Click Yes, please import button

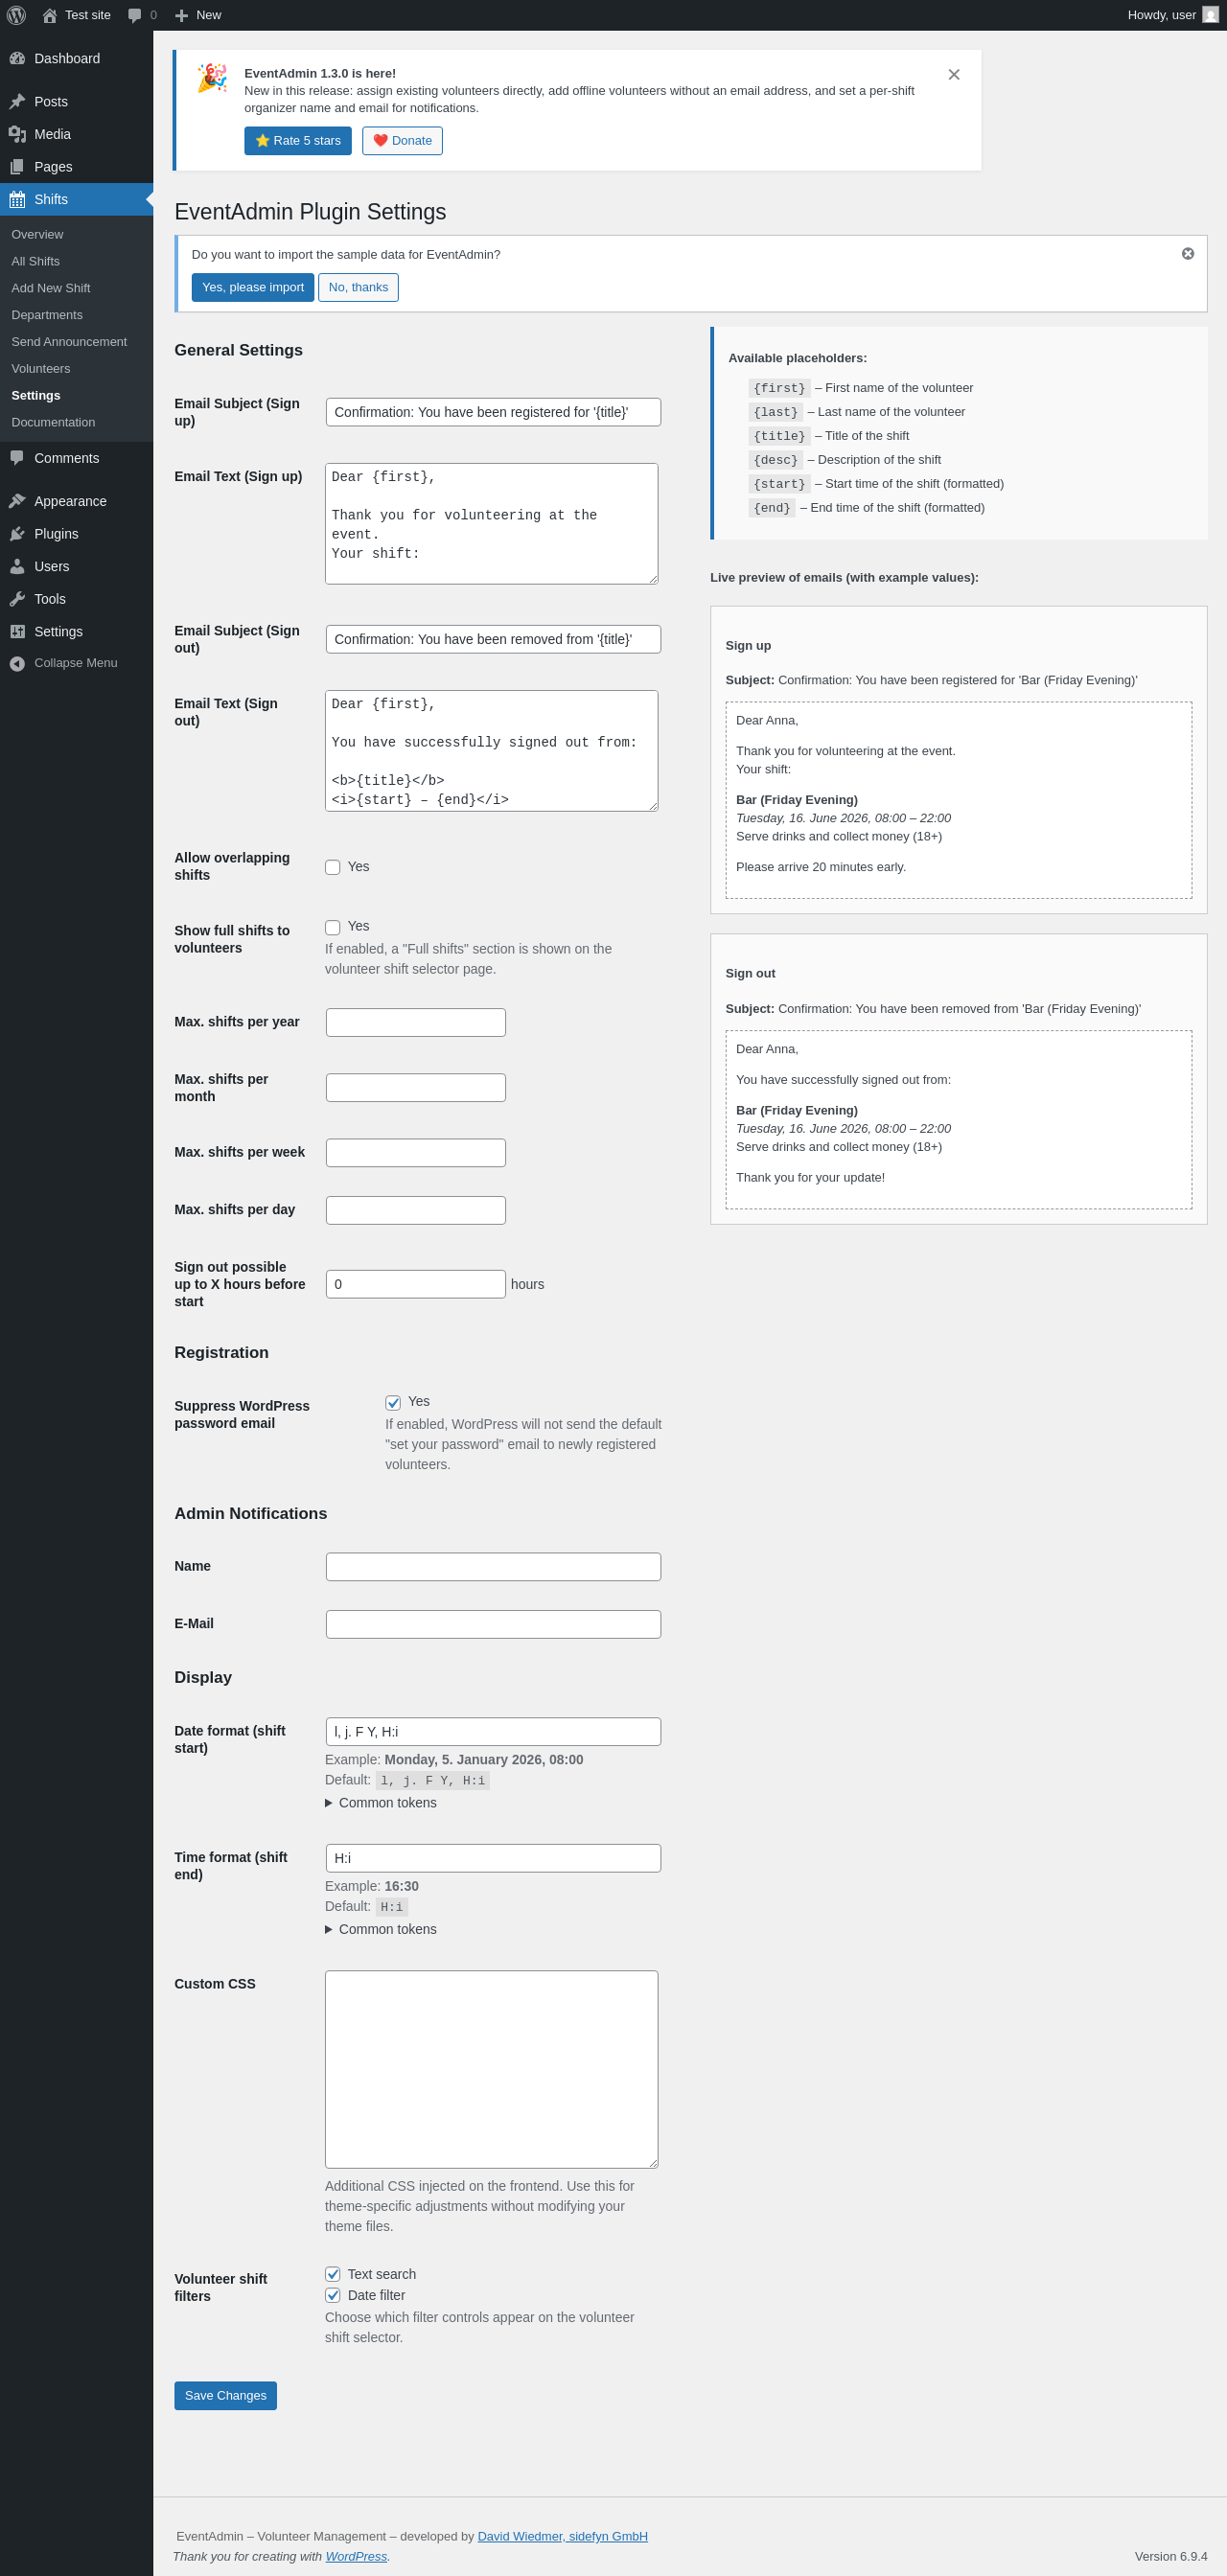tap(253, 287)
